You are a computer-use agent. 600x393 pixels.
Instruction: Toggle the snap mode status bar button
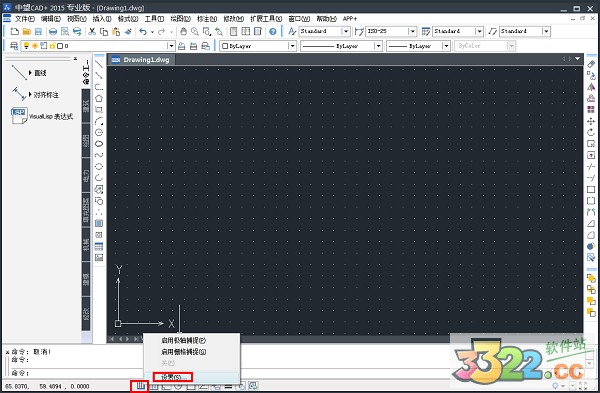(x=141, y=386)
